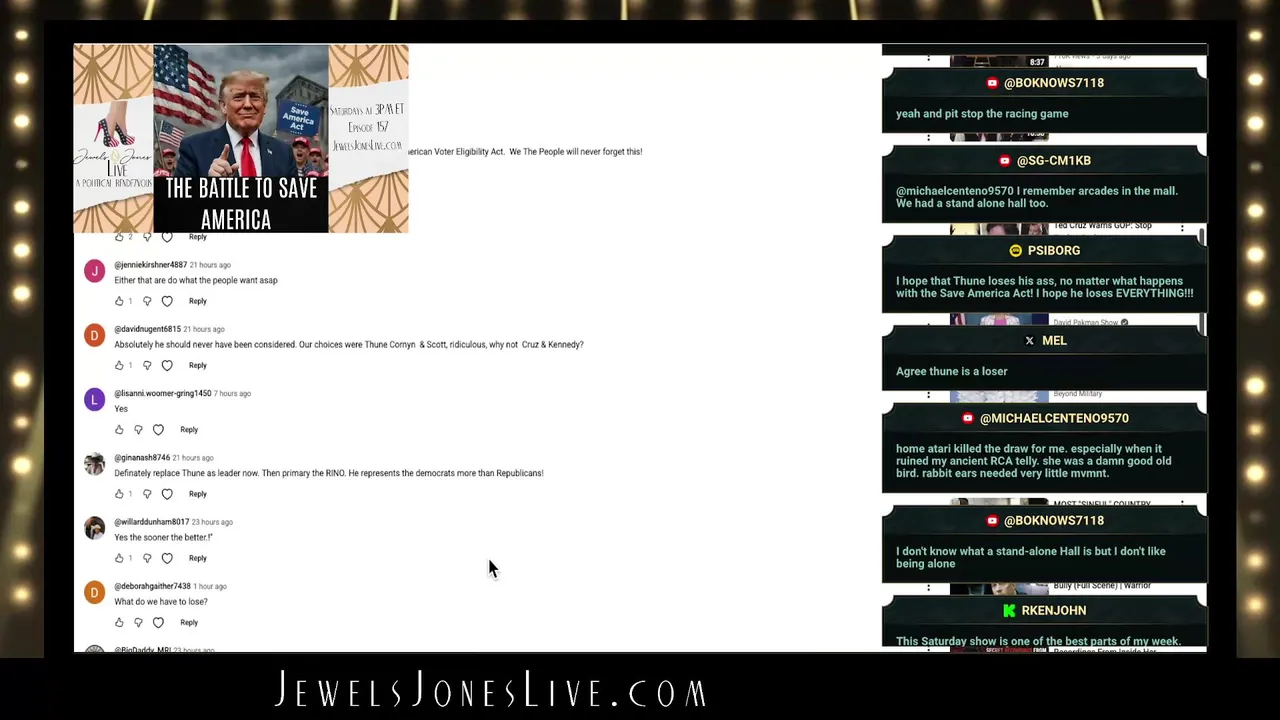
Task: Click the X platform icon beside MEL
Action: coord(1029,341)
